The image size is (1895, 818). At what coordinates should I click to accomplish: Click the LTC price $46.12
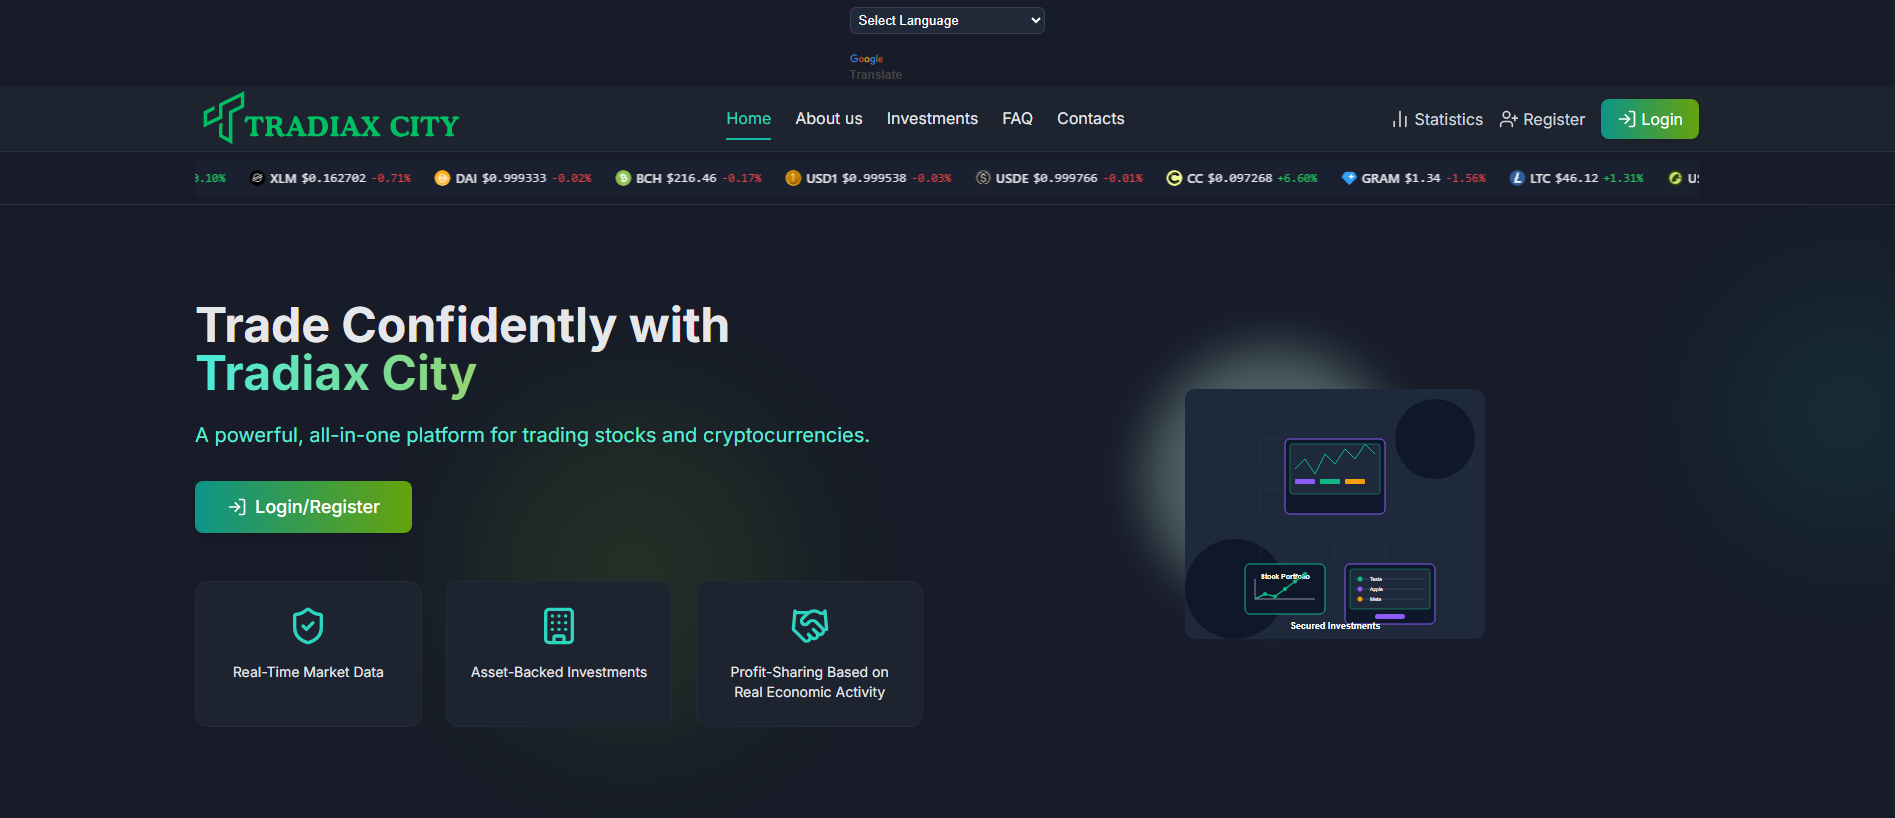pos(1576,178)
